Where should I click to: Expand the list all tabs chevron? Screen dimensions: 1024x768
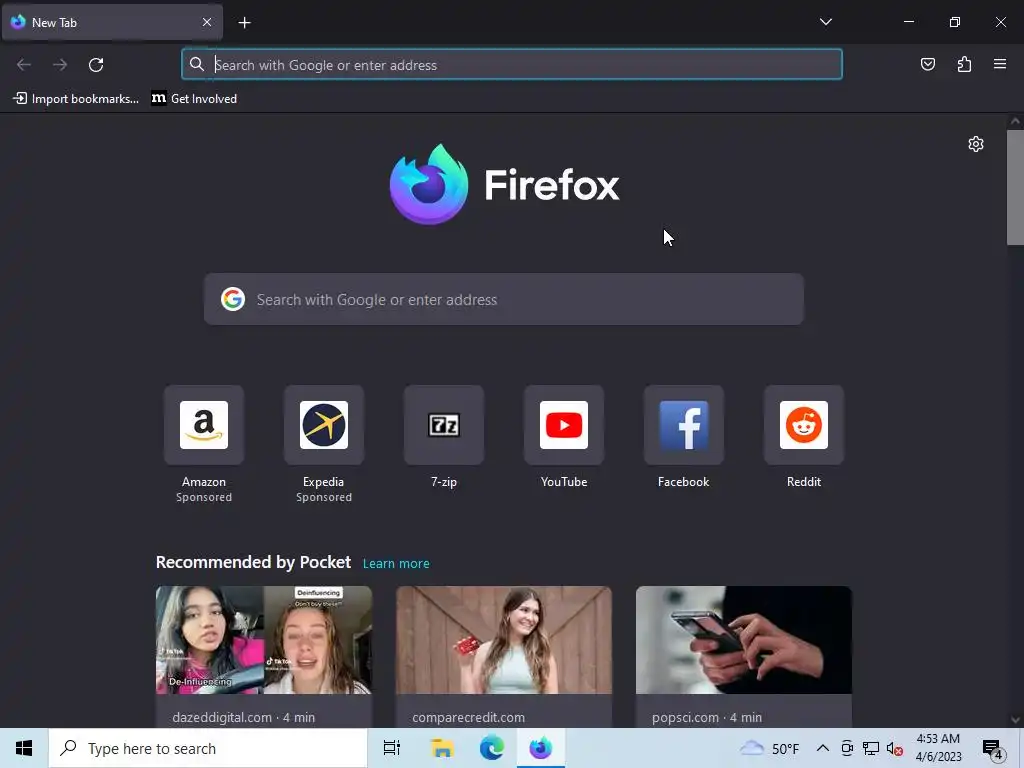pos(825,22)
